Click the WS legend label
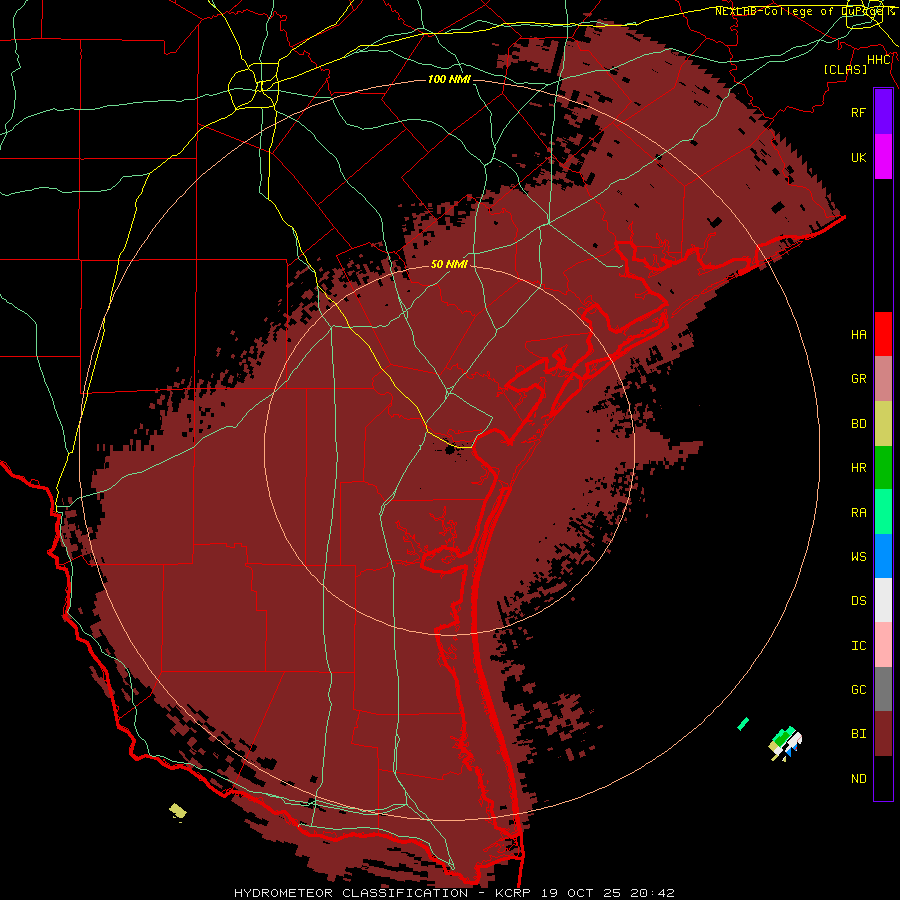 point(858,557)
